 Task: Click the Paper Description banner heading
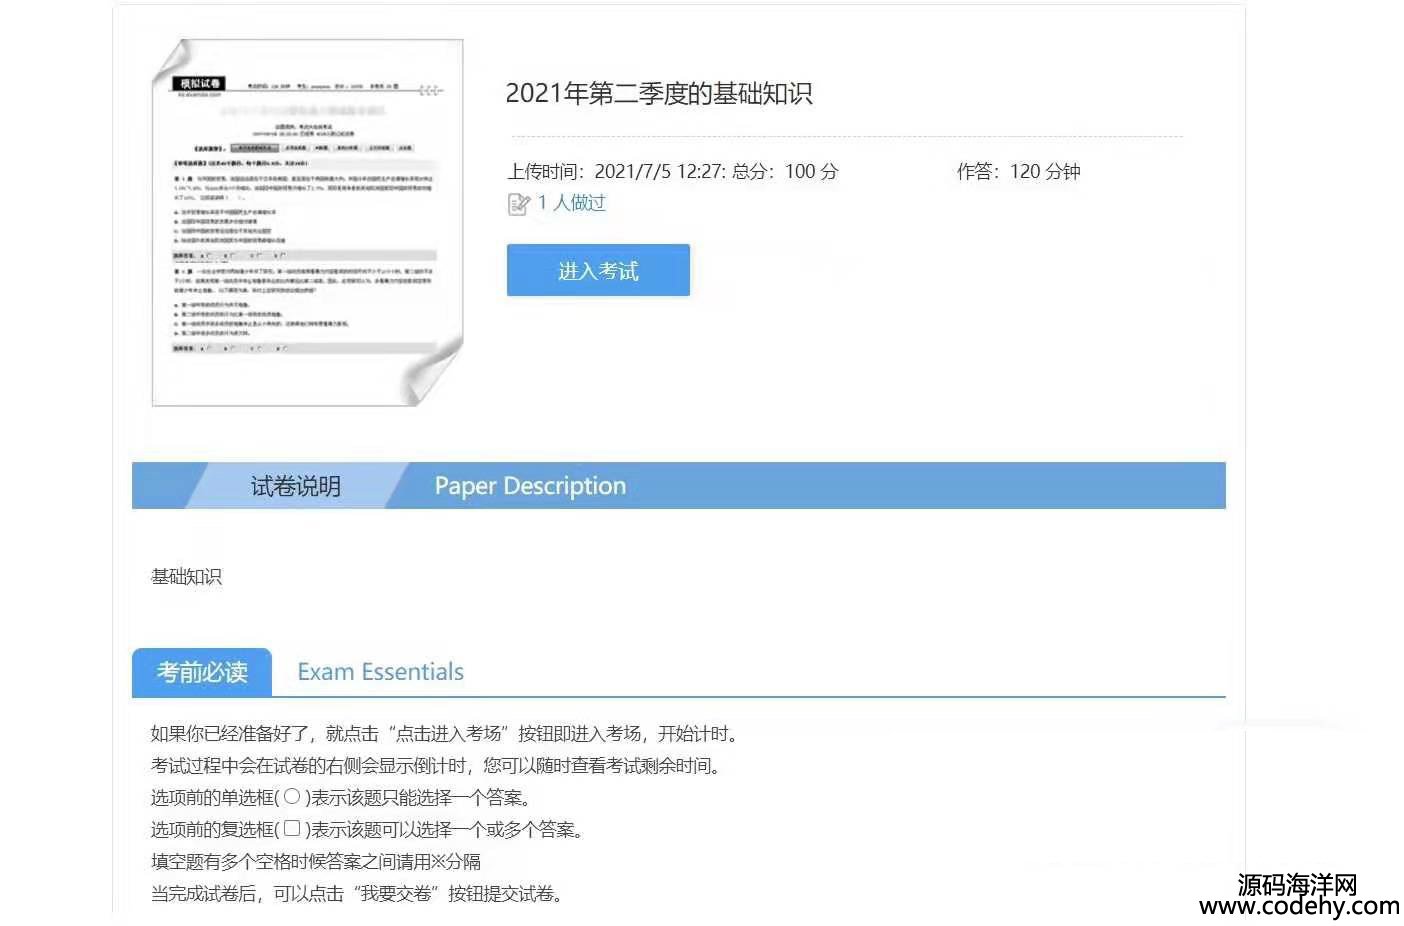point(530,486)
